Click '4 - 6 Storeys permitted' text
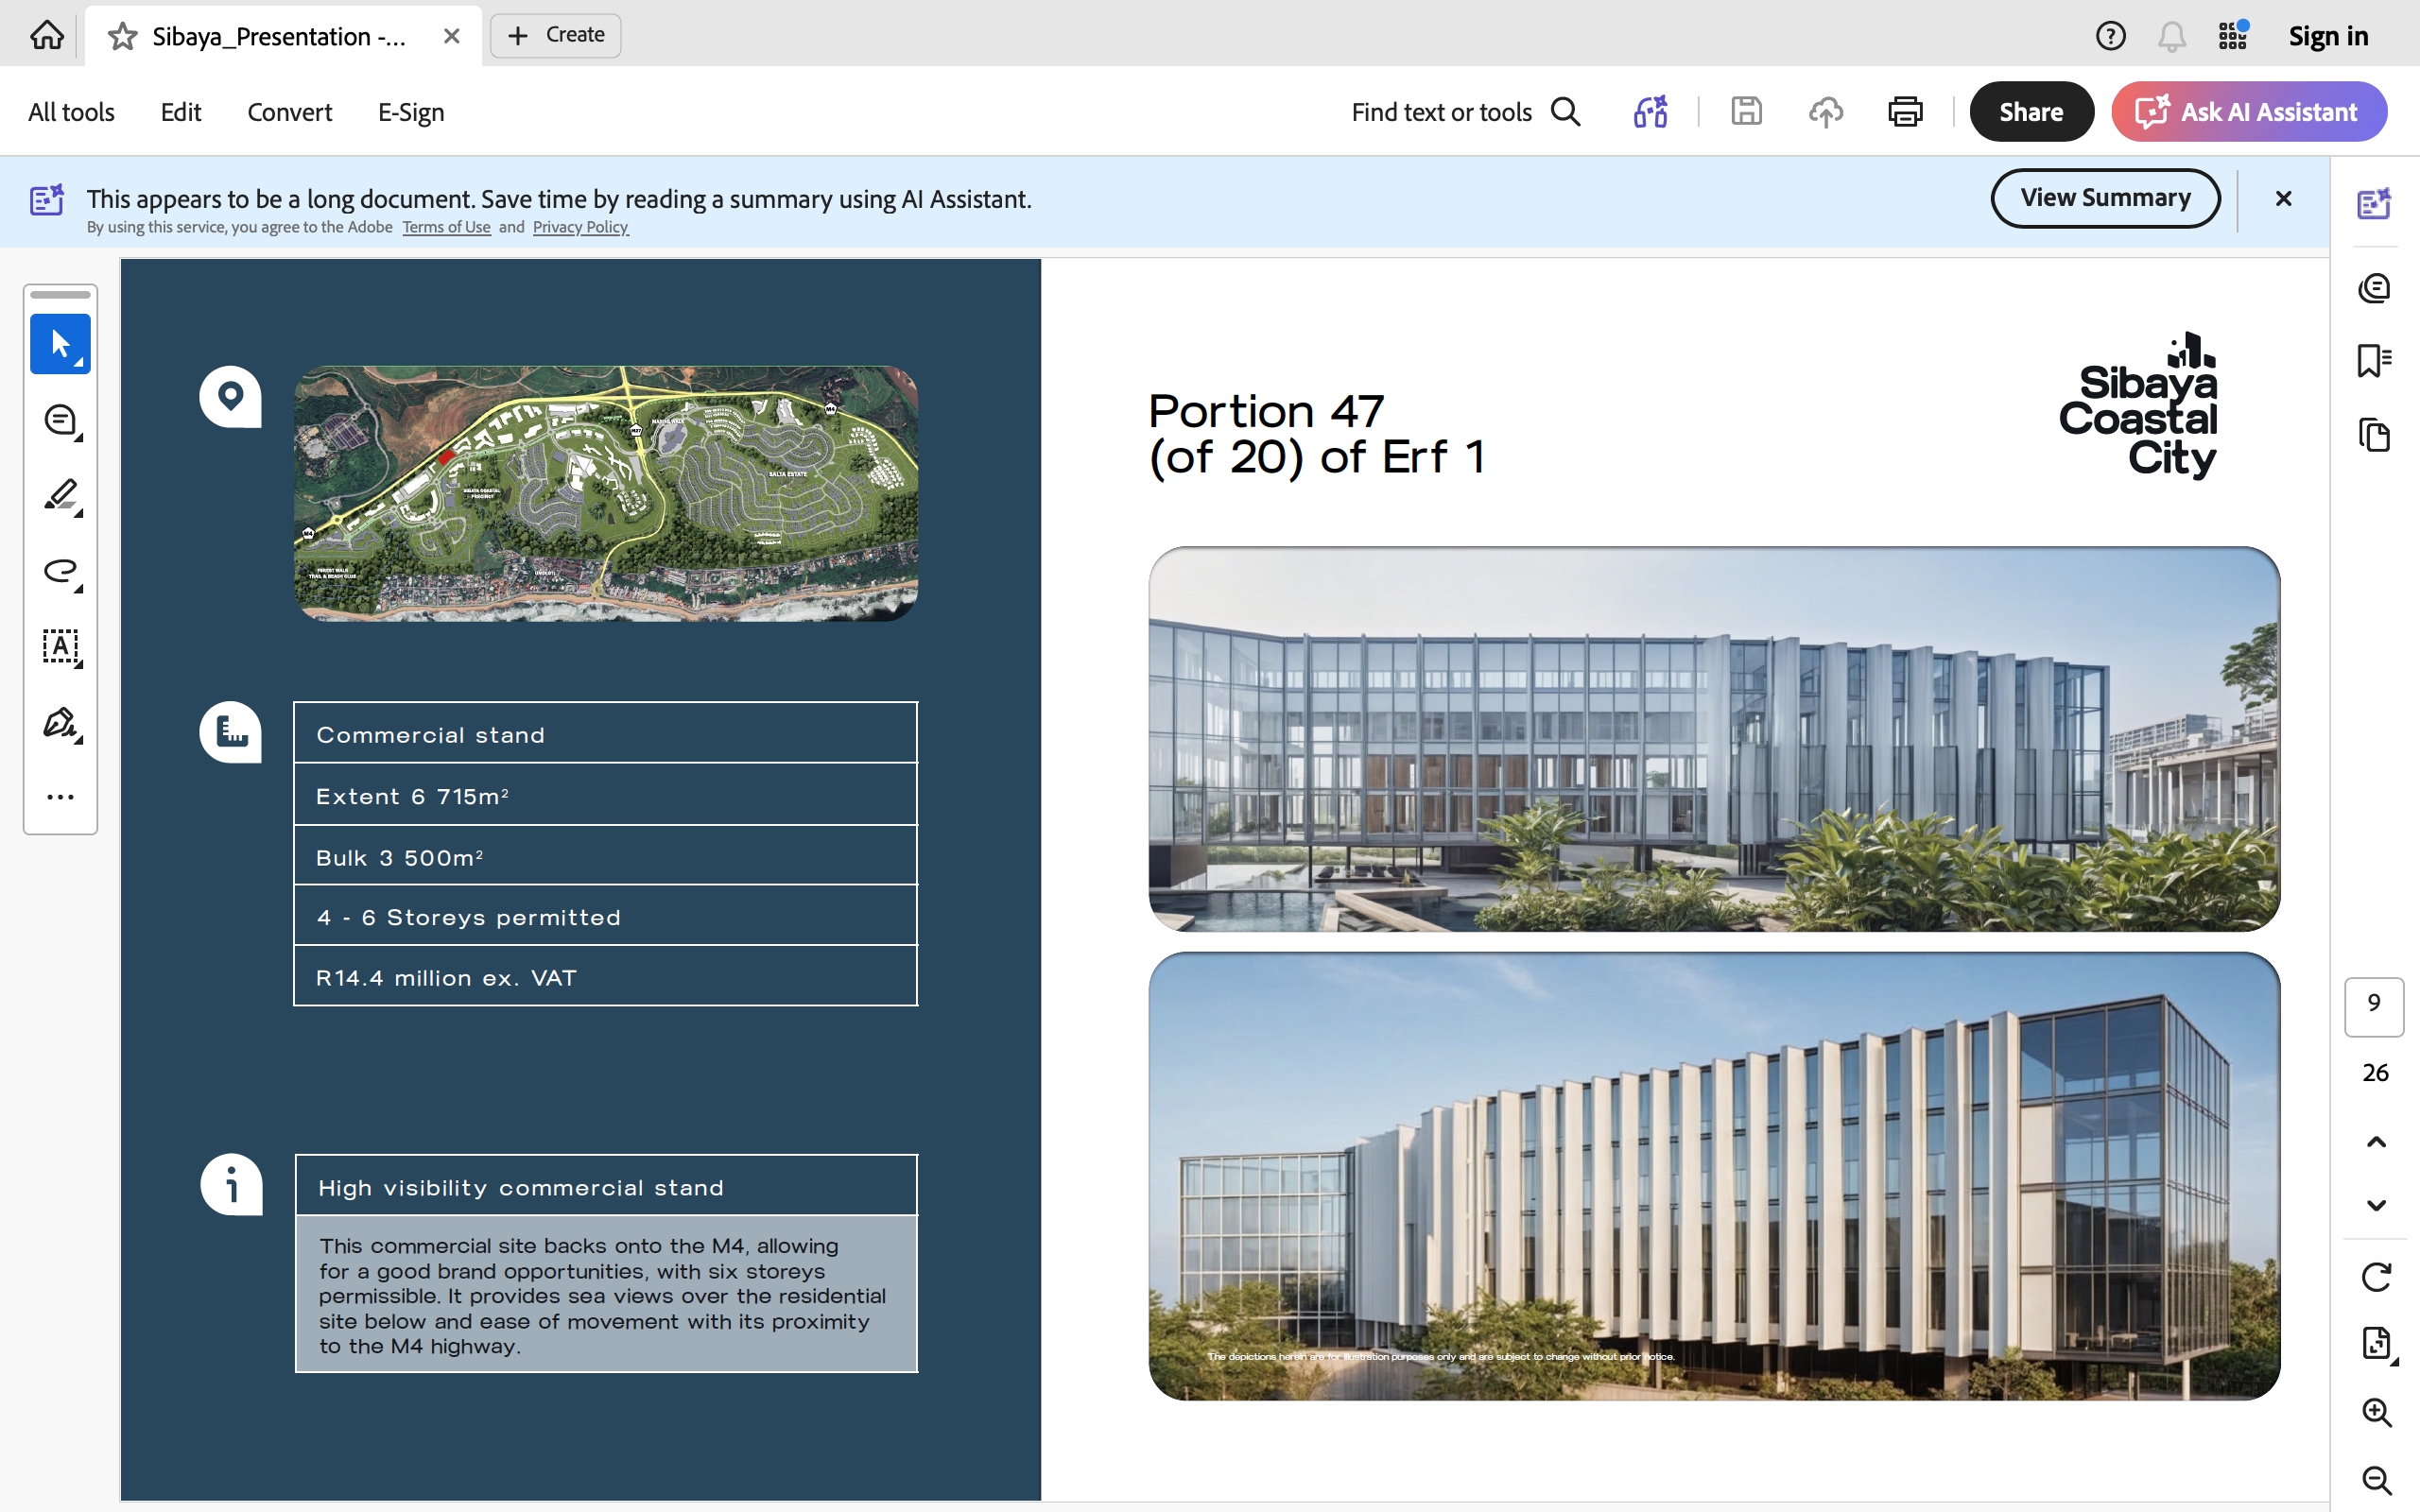2420x1512 pixels. click(x=468, y=917)
